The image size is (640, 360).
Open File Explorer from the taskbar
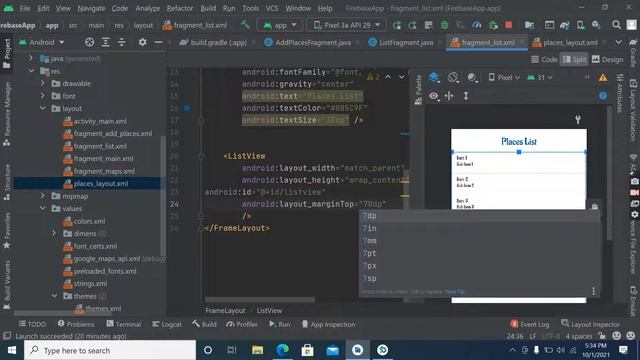pos(257,350)
